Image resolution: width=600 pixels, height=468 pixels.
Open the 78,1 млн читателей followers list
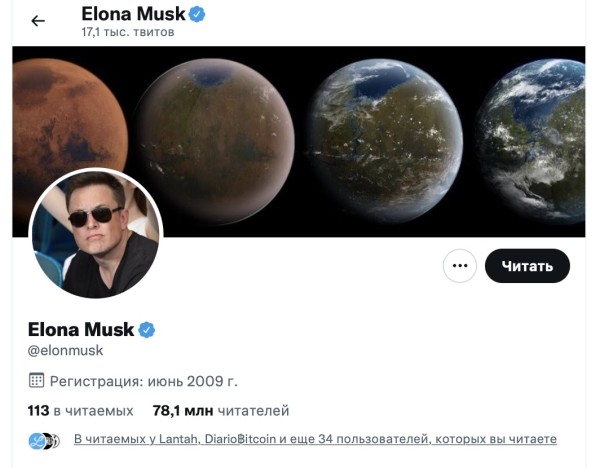220,410
